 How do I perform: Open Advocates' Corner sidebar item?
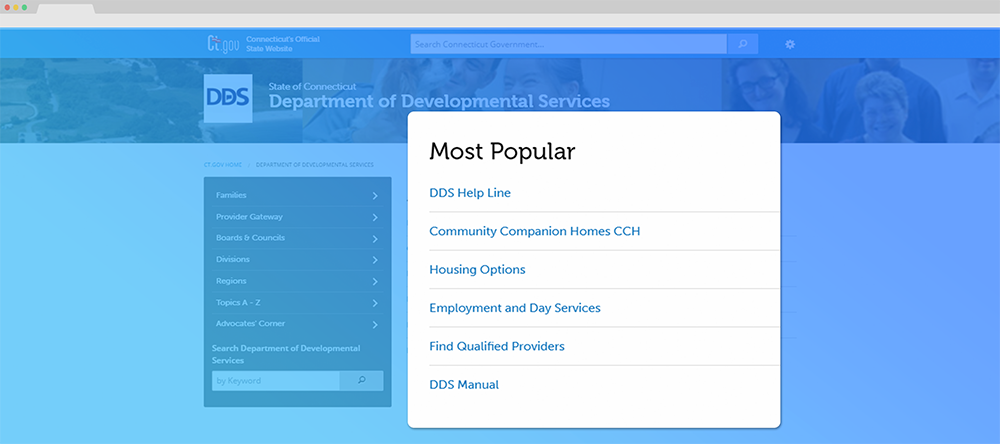click(248, 324)
